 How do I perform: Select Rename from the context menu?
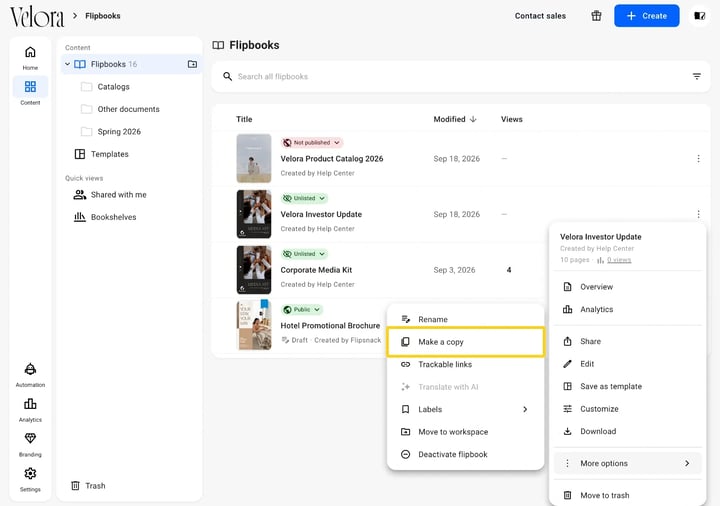(466, 320)
